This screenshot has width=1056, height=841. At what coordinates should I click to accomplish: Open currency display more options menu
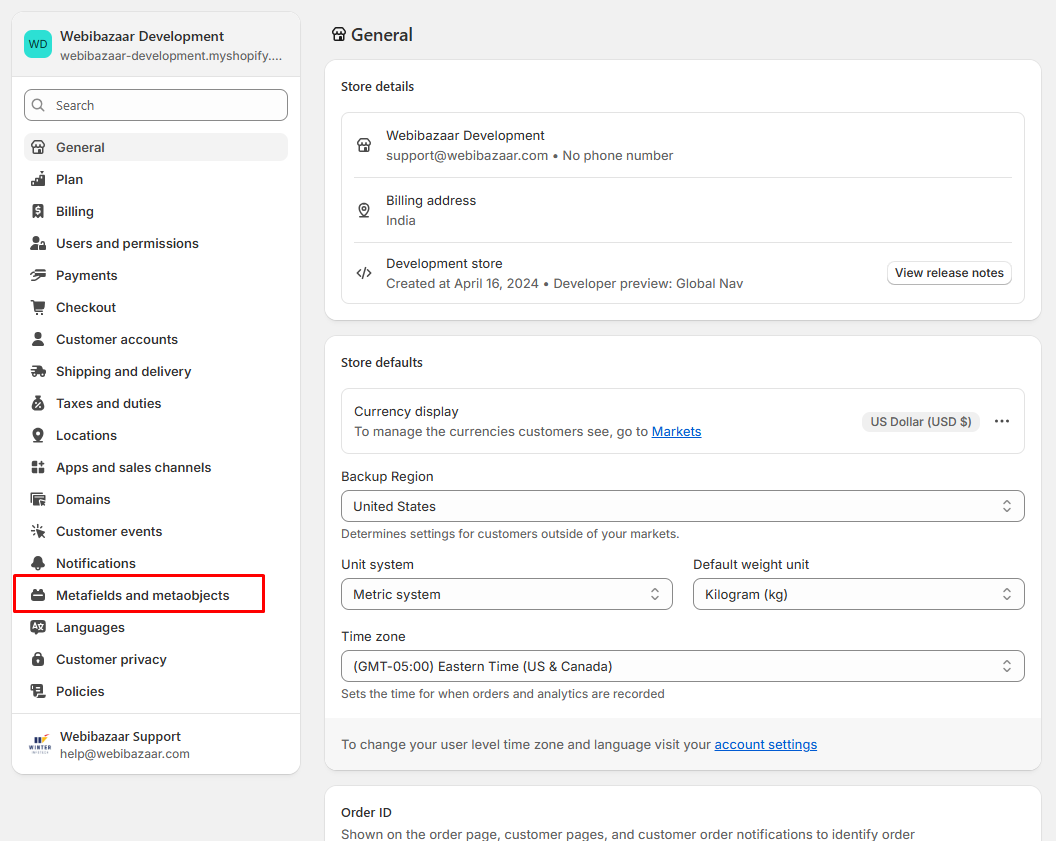pyautogui.click(x=1001, y=421)
